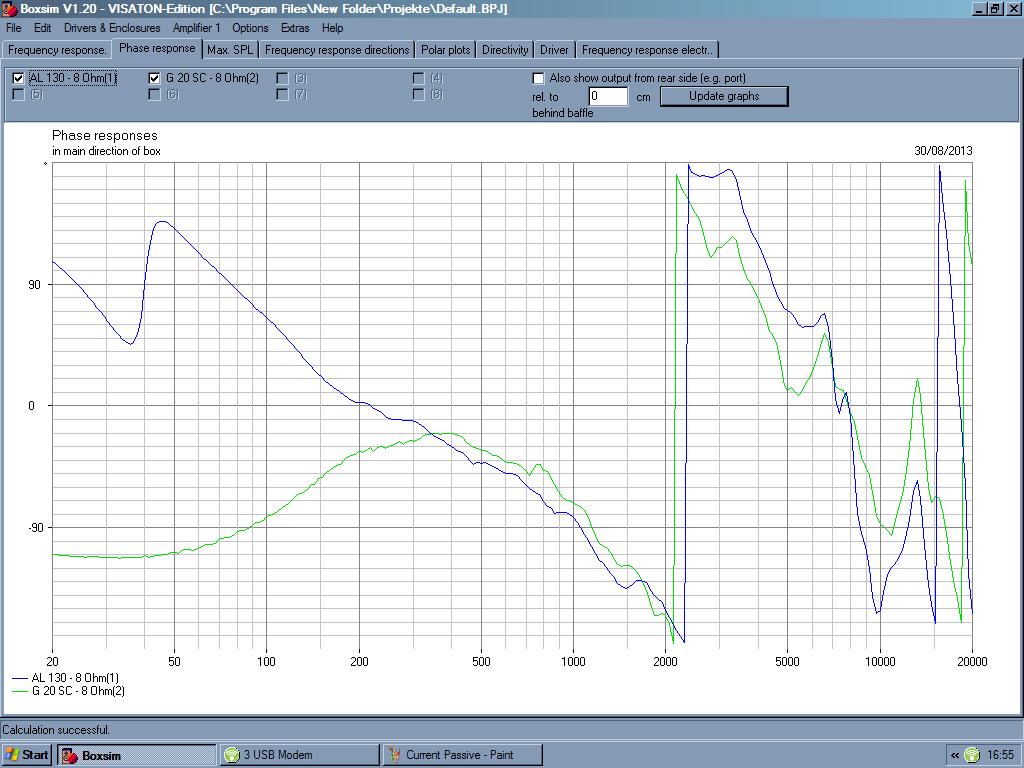This screenshot has height=768, width=1024.
Task: Click the AL 130 - 8 Ohm(1) legend entry
Action: tap(66, 678)
